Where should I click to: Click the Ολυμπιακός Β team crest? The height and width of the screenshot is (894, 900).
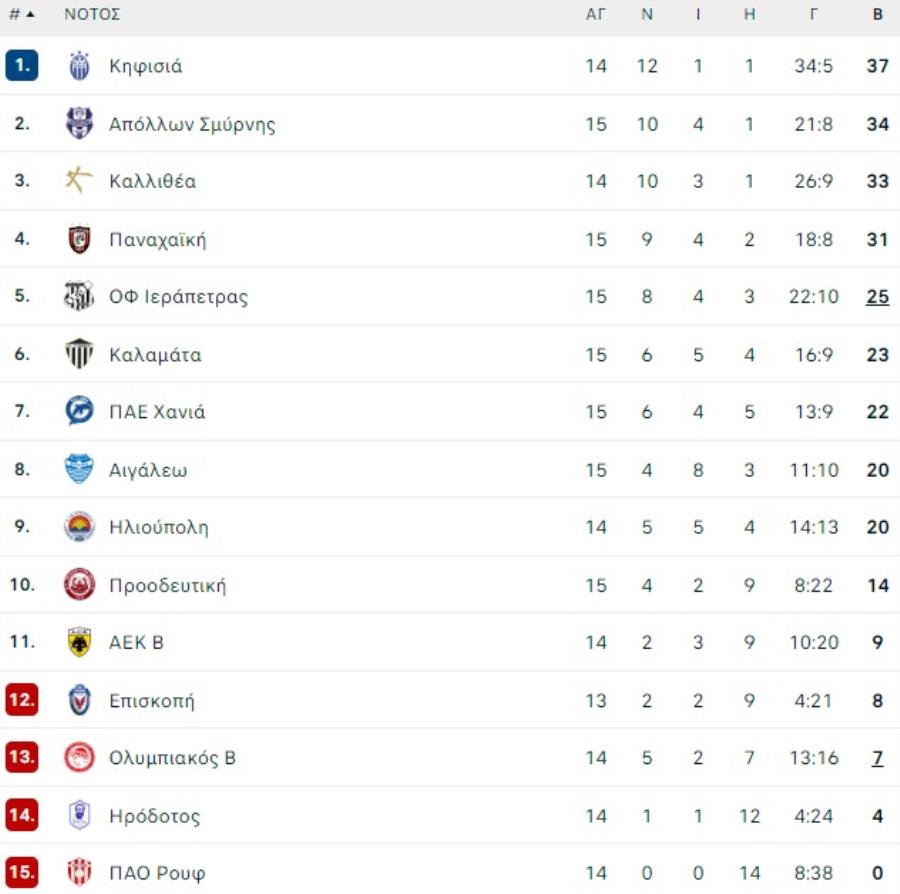(x=79, y=757)
